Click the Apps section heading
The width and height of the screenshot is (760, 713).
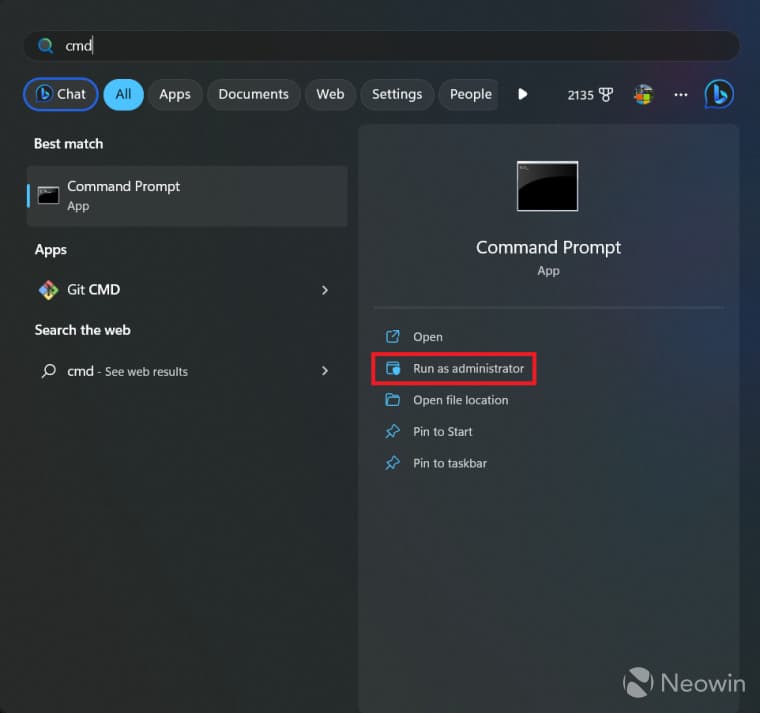click(51, 250)
